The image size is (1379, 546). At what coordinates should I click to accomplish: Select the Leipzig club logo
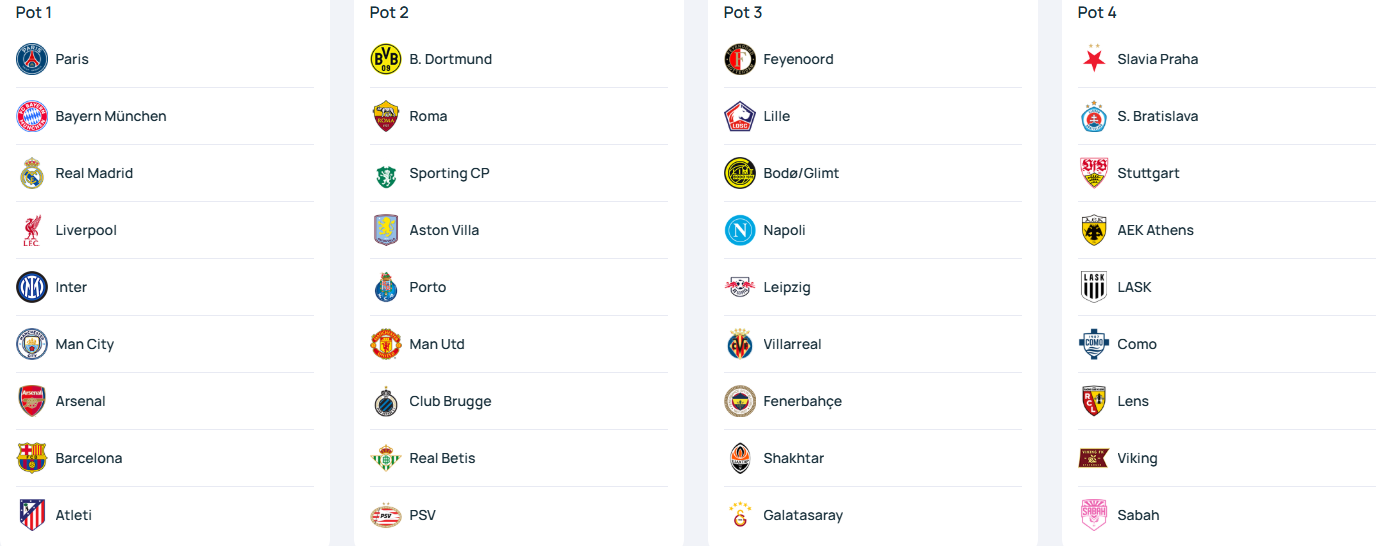click(x=740, y=287)
